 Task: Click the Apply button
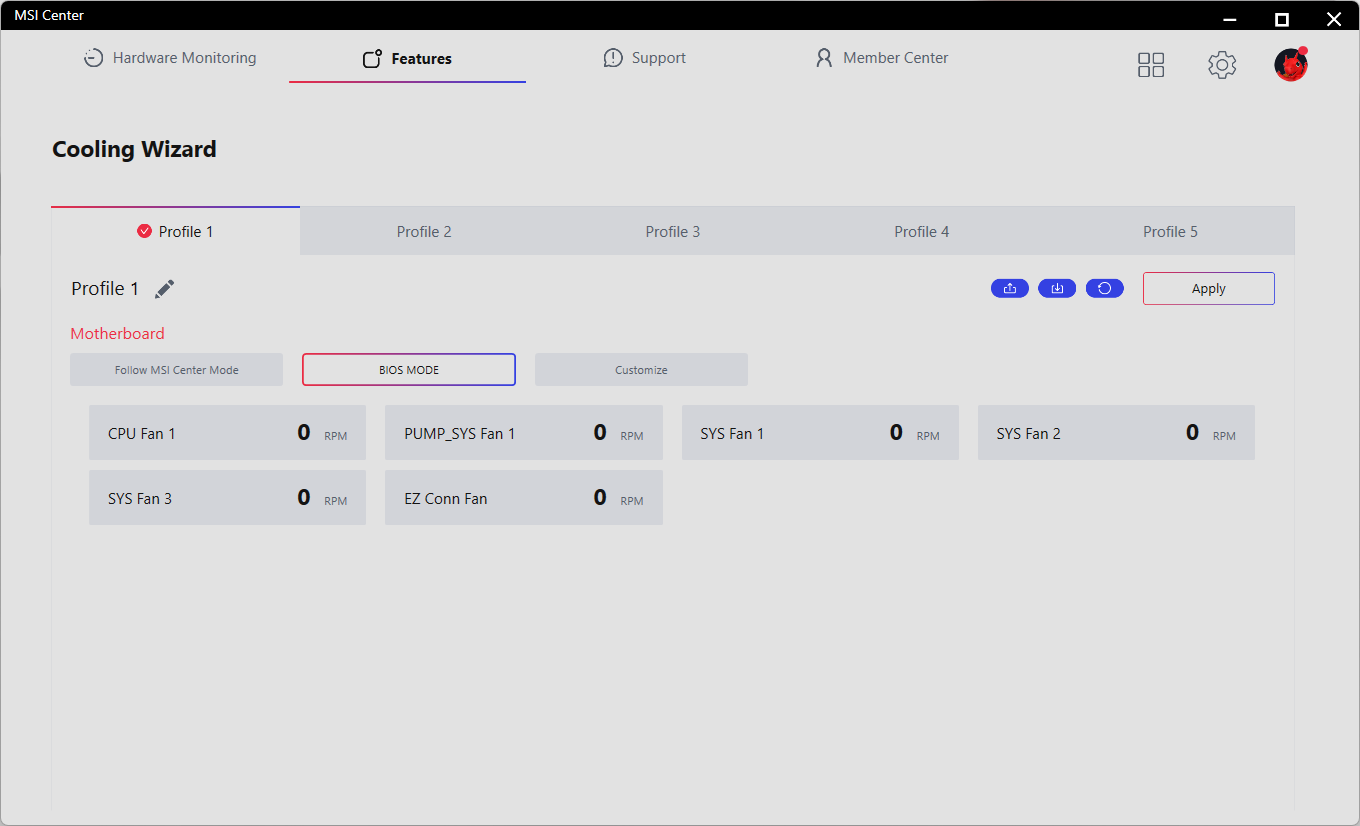1209,288
